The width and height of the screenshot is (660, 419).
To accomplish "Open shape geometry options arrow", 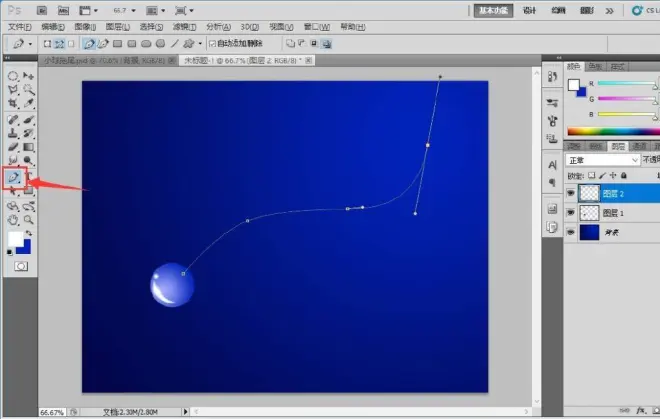I will coord(200,43).
